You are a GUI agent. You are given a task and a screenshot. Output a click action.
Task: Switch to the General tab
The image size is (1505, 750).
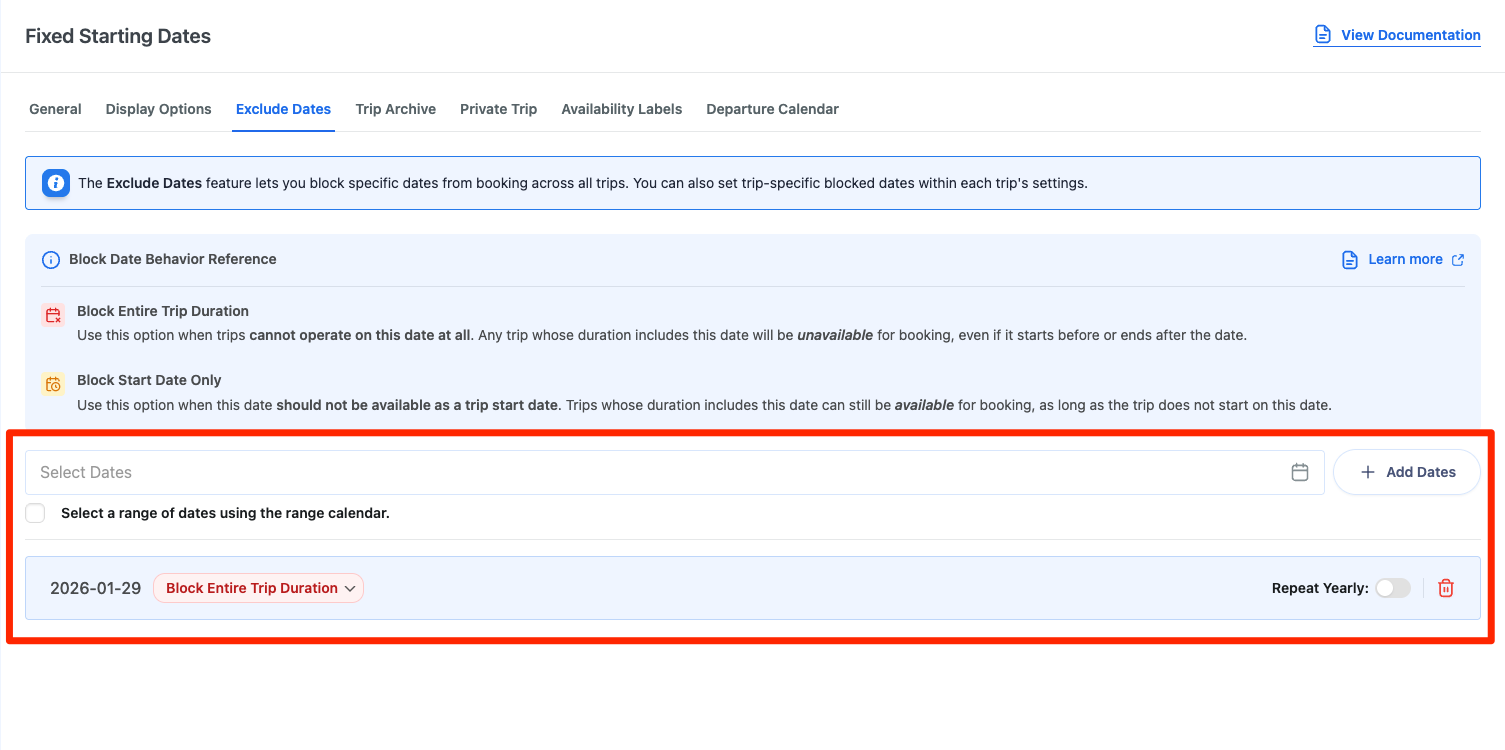(55, 109)
